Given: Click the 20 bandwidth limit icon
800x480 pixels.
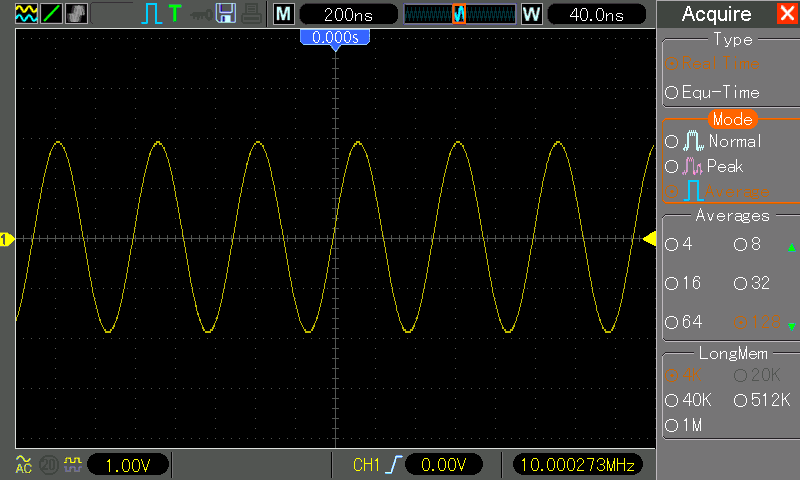Looking at the screenshot, I should (49, 465).
